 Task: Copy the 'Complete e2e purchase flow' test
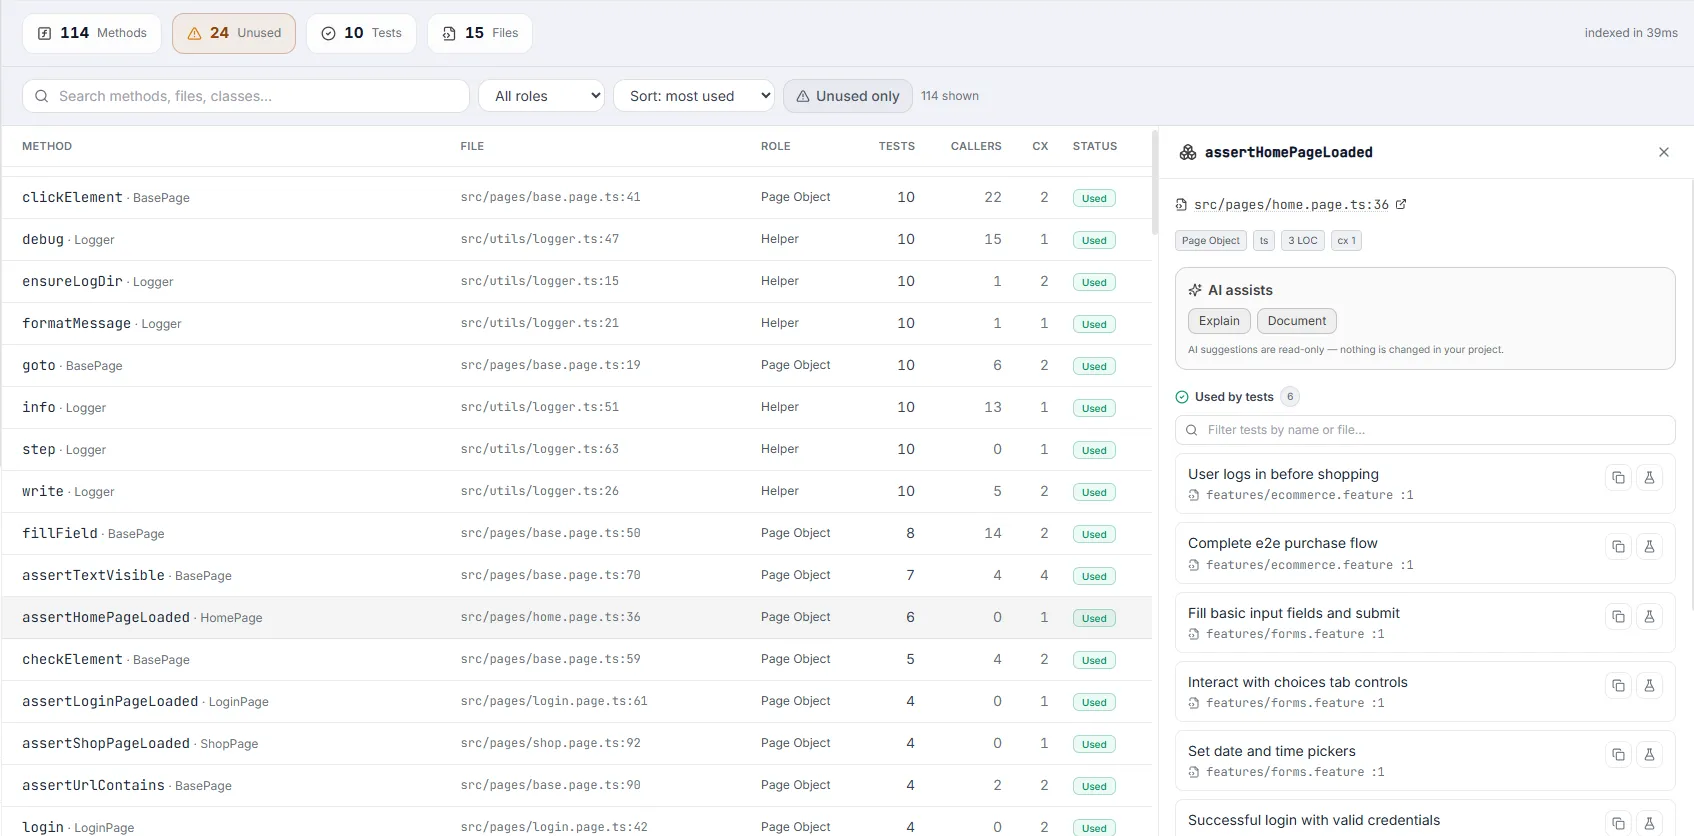click(1618, 547)
